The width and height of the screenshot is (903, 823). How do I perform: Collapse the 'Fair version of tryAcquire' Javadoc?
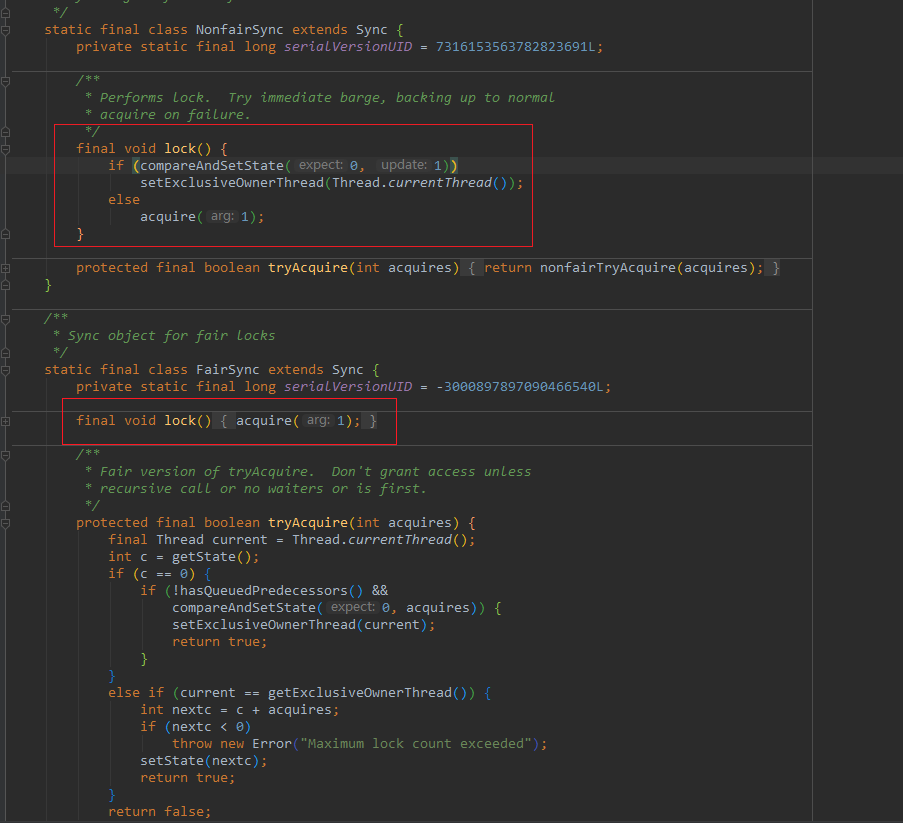pyautogui.click(x=6, y=455)
